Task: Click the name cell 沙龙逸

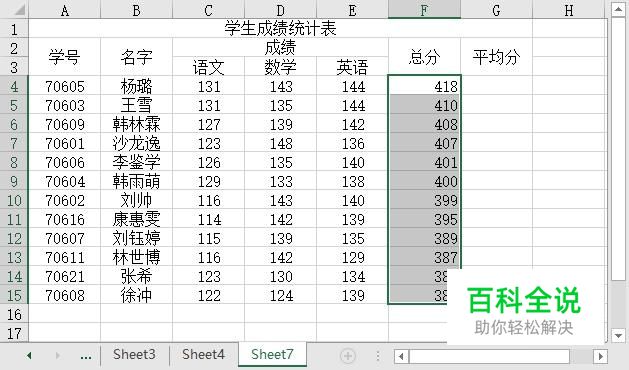Action: coord(136,143)
